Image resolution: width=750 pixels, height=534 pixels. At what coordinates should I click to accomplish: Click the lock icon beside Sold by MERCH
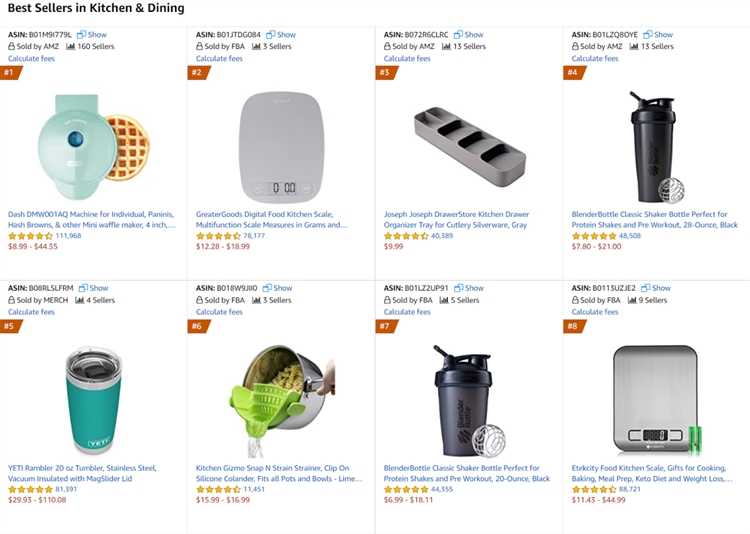(x=12, y=300)
